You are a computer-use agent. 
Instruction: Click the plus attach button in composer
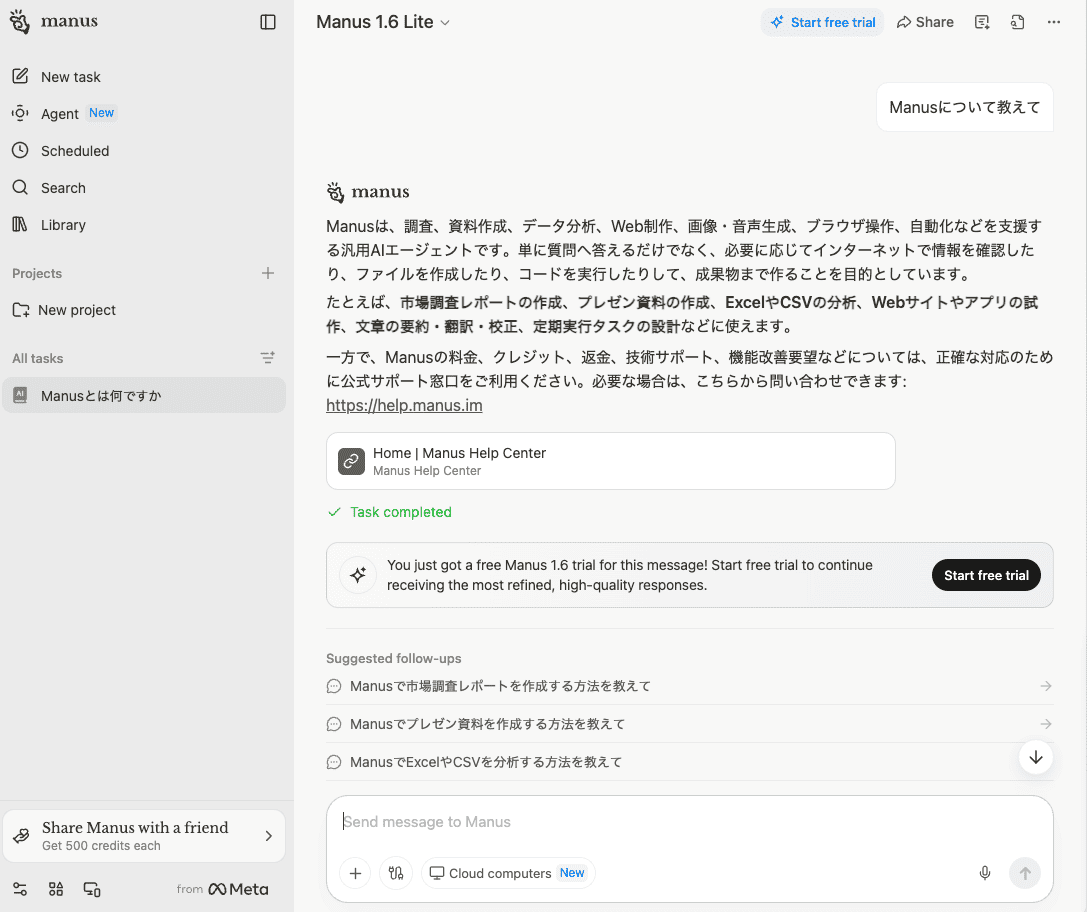pos(355,873)
